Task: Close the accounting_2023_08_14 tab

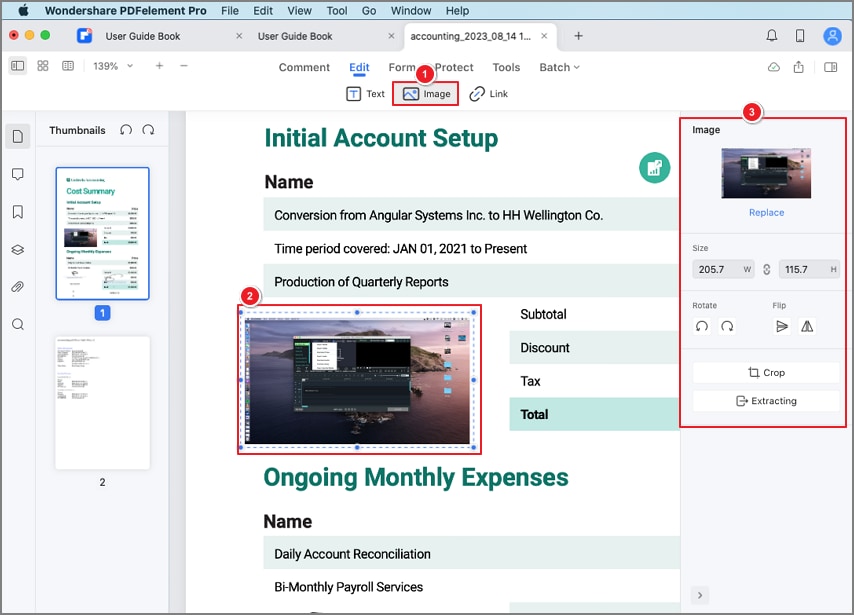Action: pyautogui.click(x=544, y=36)
